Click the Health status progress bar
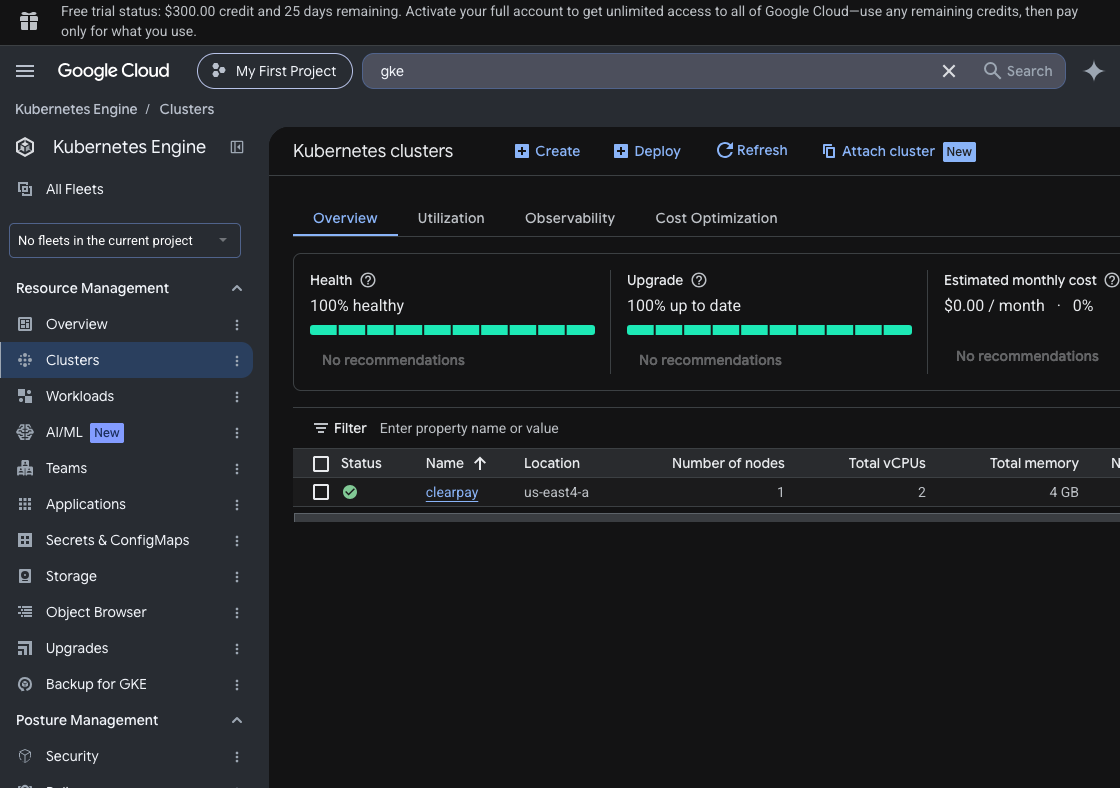 tap(452, 330)
